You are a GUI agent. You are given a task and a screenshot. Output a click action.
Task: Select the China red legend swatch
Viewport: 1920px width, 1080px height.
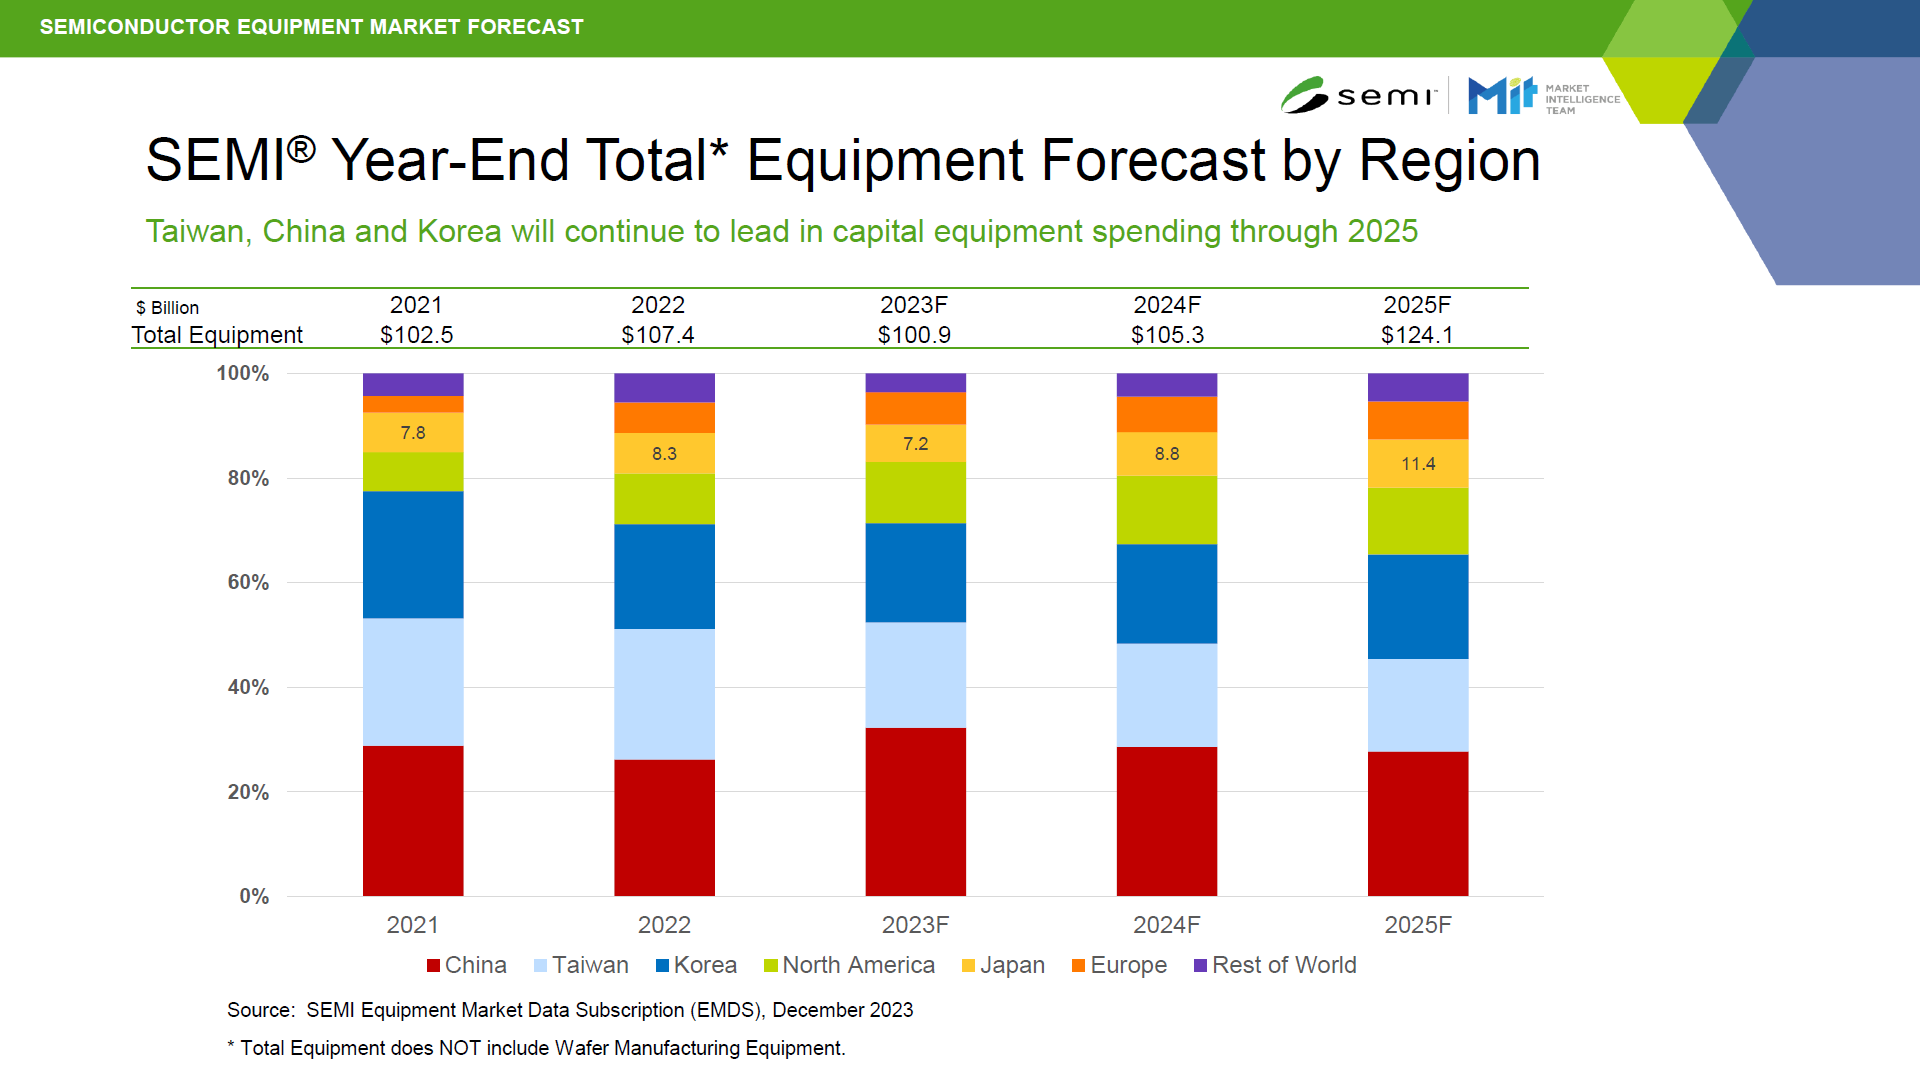(434, 966)
